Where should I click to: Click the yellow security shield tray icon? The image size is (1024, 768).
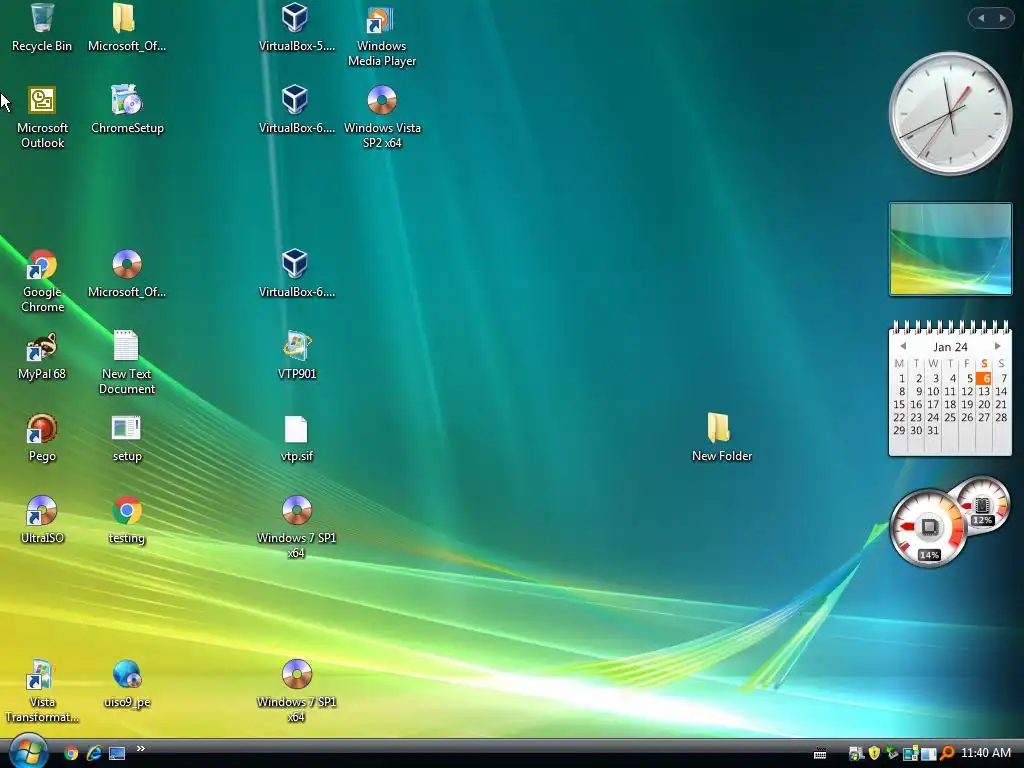pyautogui.click(x=874, y=753)
